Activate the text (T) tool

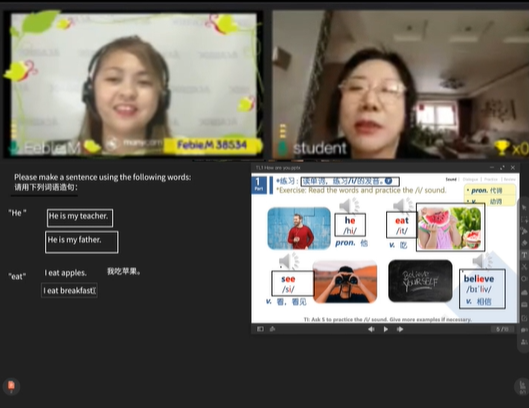click(x=524, y=255)
